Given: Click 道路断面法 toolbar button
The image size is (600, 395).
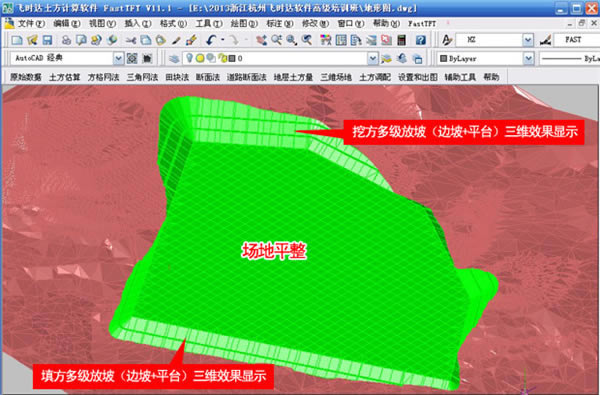Looking at the screenshot, I should pos(246,77).
